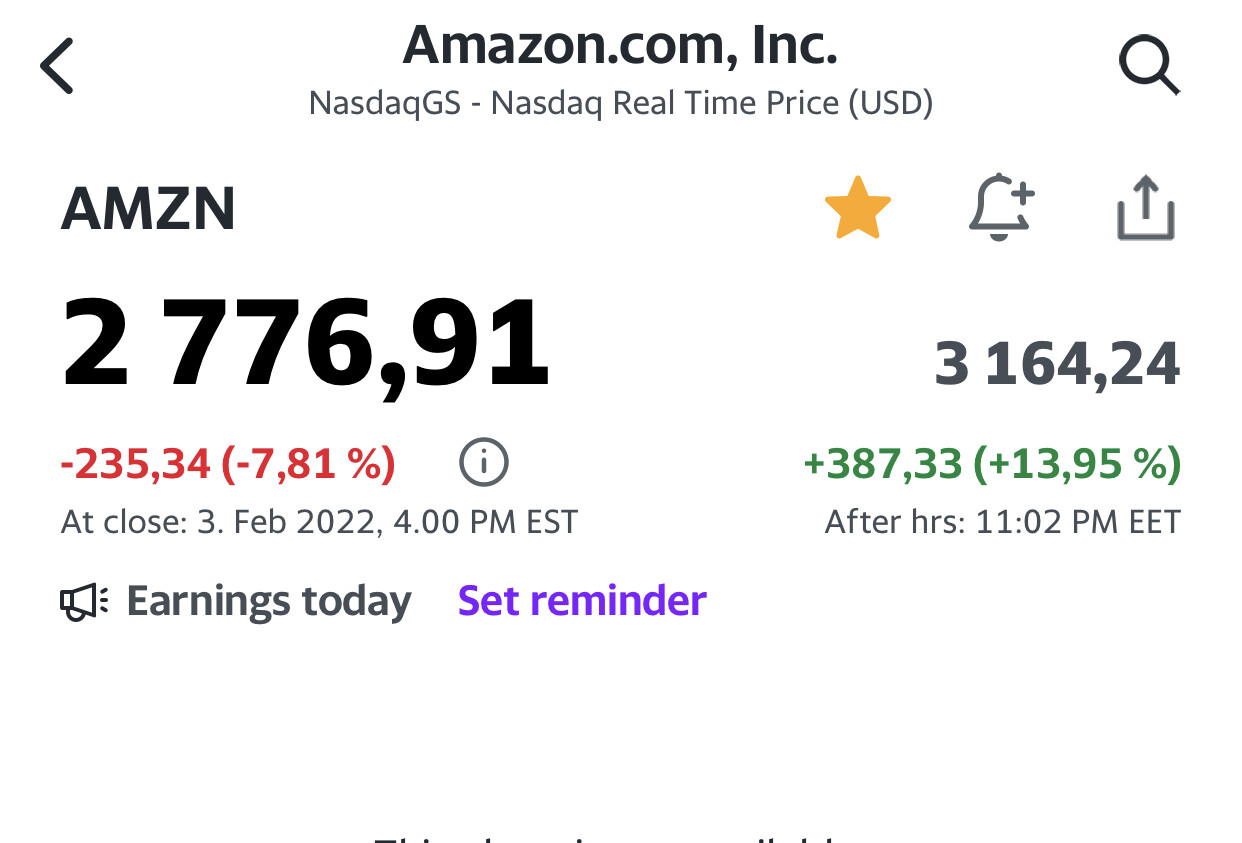
Task: Open search with the magnifying glass
Action: (x=1149, y=67)
